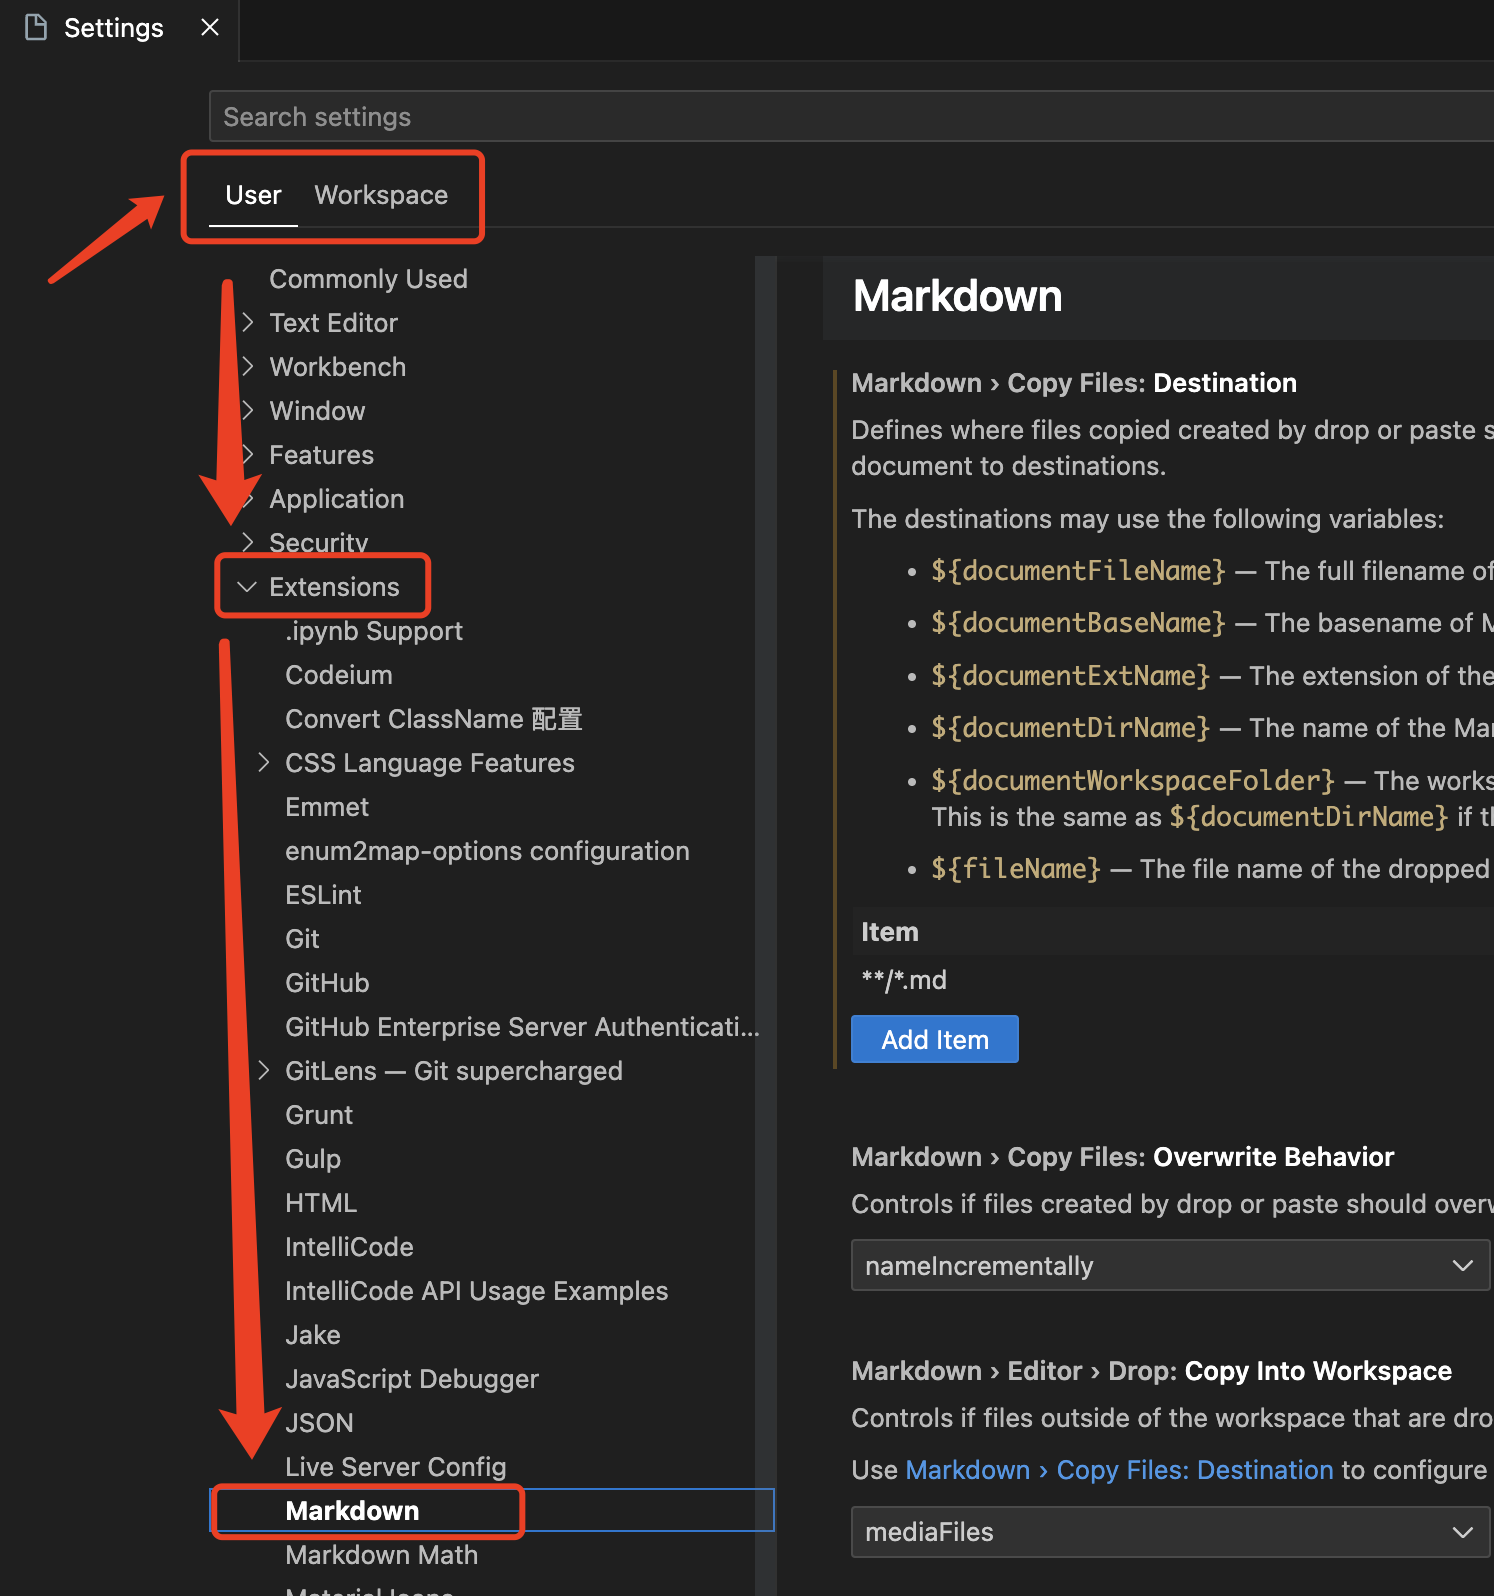Select Markdown in extensions list

352,1511
